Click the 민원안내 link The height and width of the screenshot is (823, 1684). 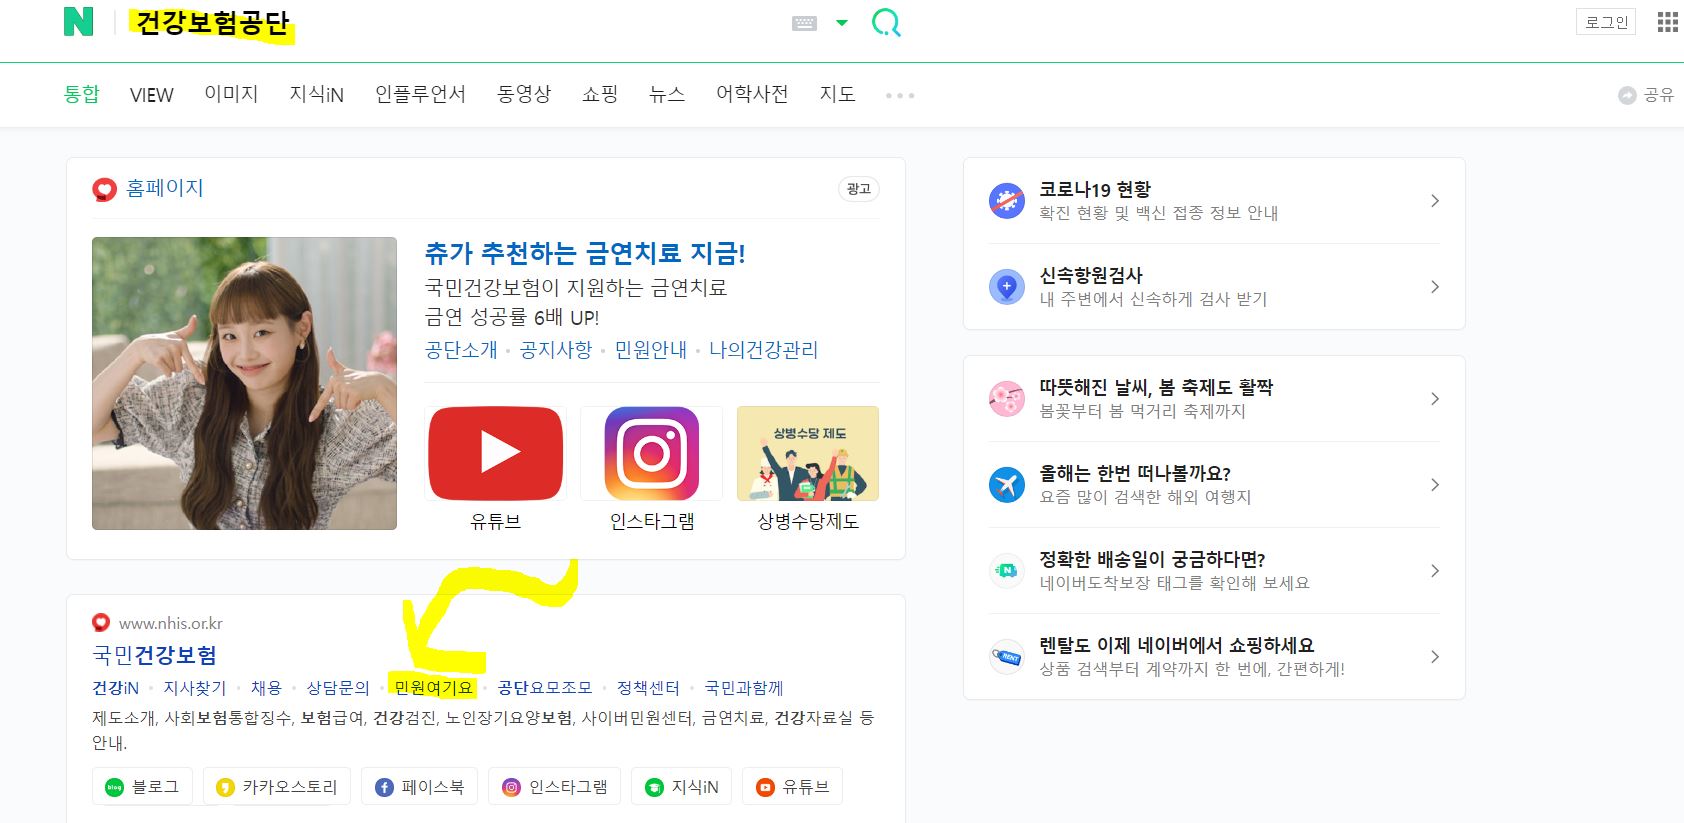651,350
